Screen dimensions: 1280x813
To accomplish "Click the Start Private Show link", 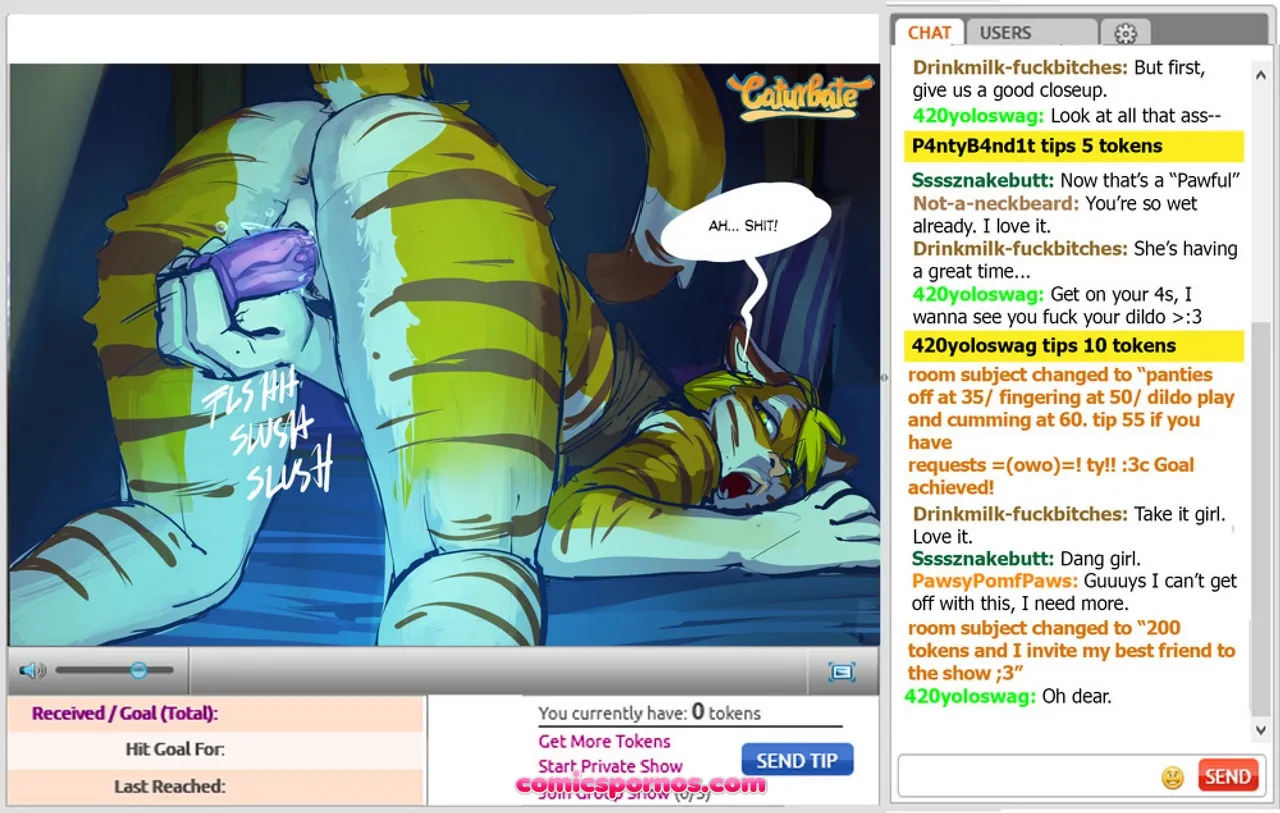I will [610, 766].
